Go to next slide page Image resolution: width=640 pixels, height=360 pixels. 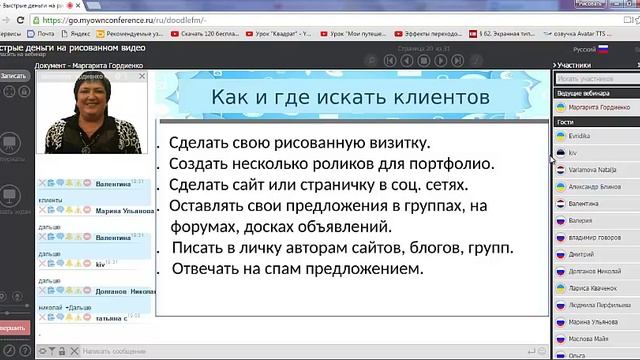tap(440, 60)
